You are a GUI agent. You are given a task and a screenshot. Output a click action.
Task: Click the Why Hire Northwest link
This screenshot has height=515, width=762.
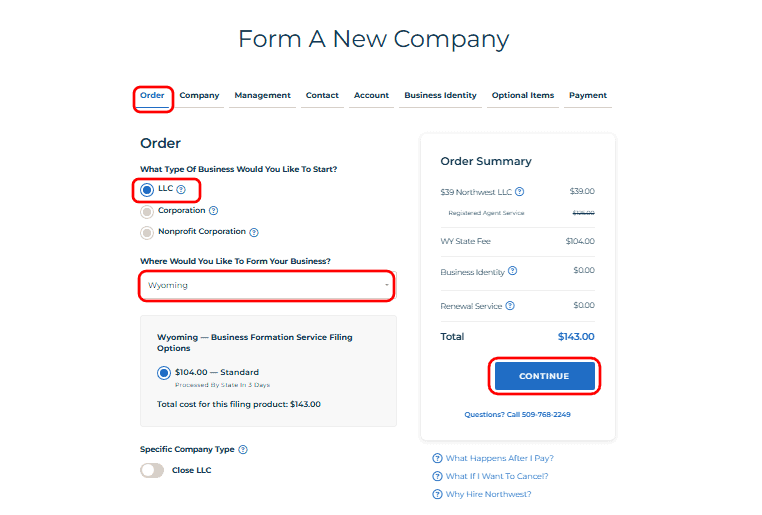click(x=488, y=494)
